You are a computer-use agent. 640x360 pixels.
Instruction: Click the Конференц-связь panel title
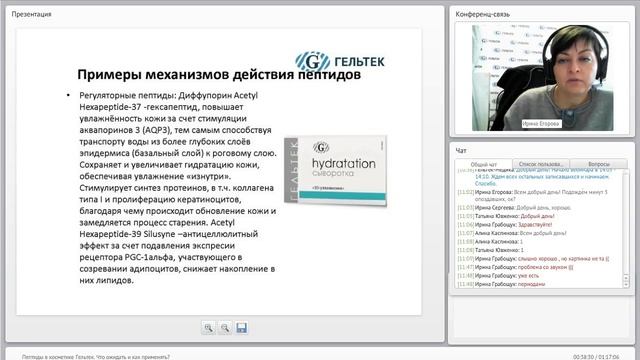click(x=482, y=14)
